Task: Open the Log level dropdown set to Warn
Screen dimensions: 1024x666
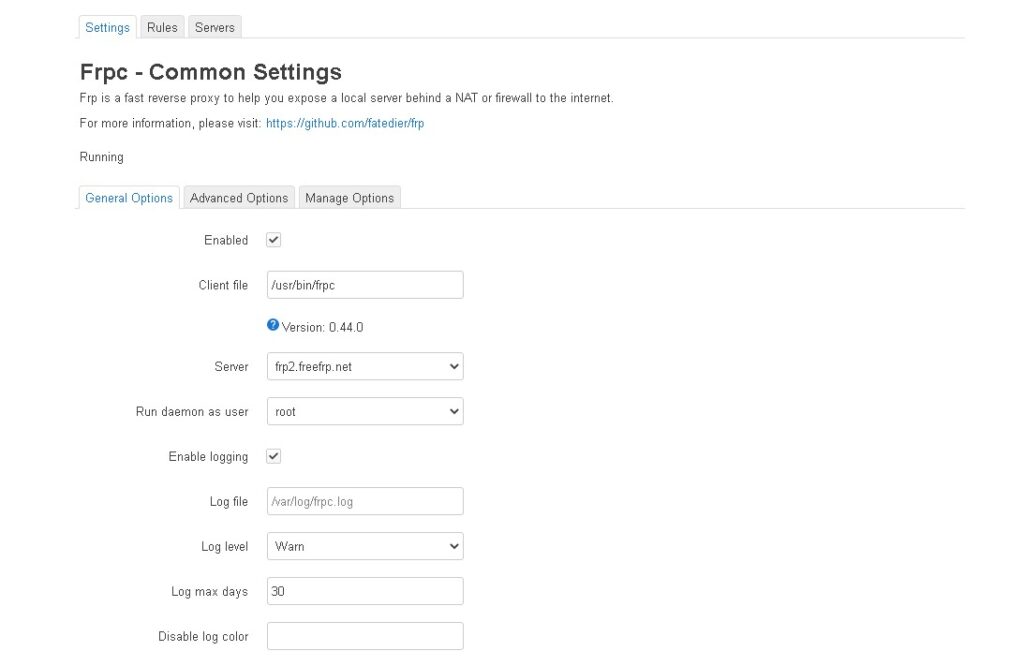Action: [365, 546]
